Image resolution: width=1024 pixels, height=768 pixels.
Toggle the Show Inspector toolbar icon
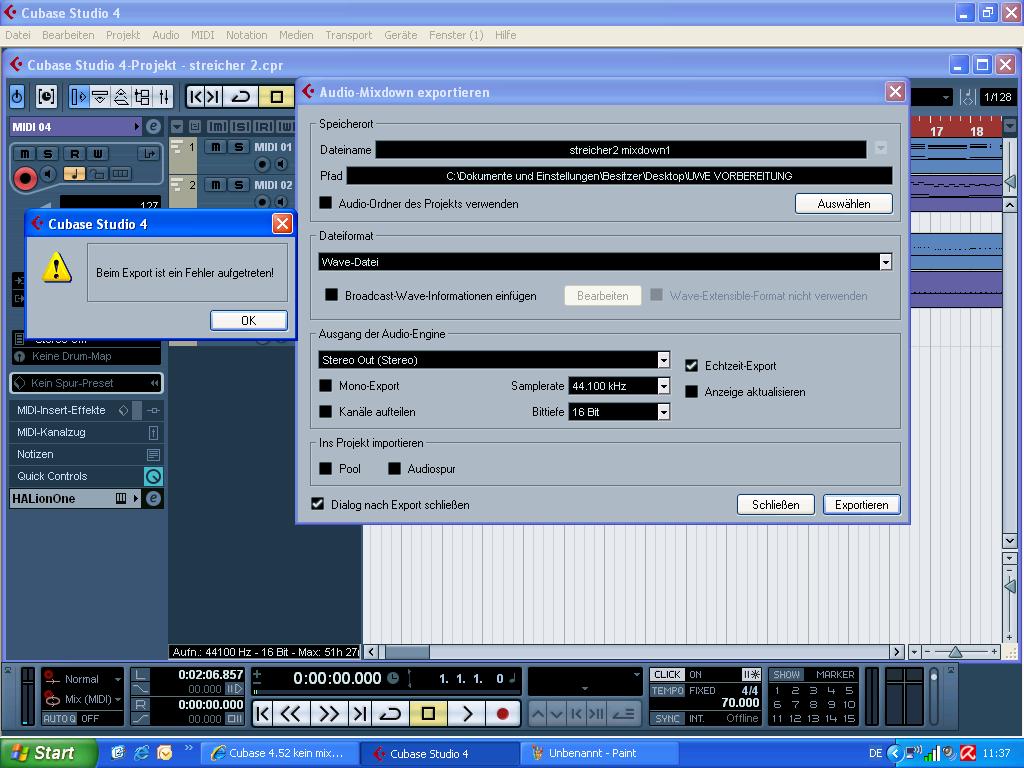(78, 97)
